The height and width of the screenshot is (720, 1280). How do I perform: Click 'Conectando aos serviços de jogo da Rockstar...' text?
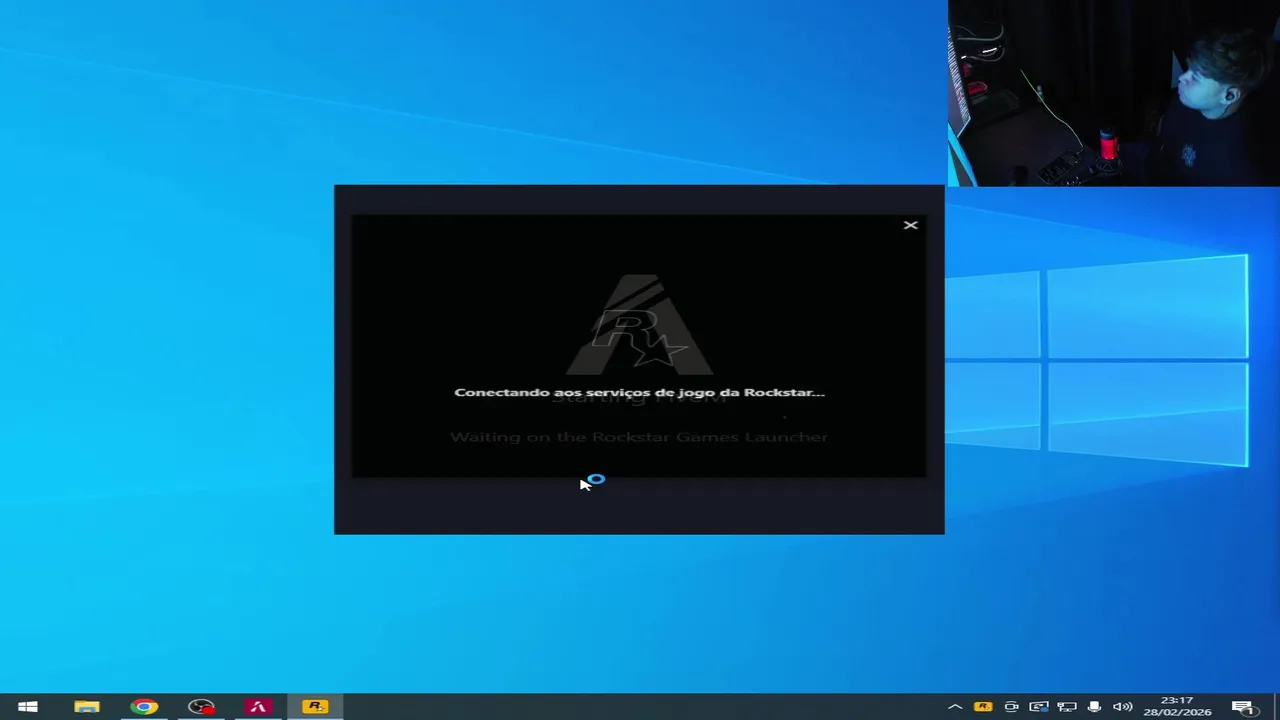(639, 392)
